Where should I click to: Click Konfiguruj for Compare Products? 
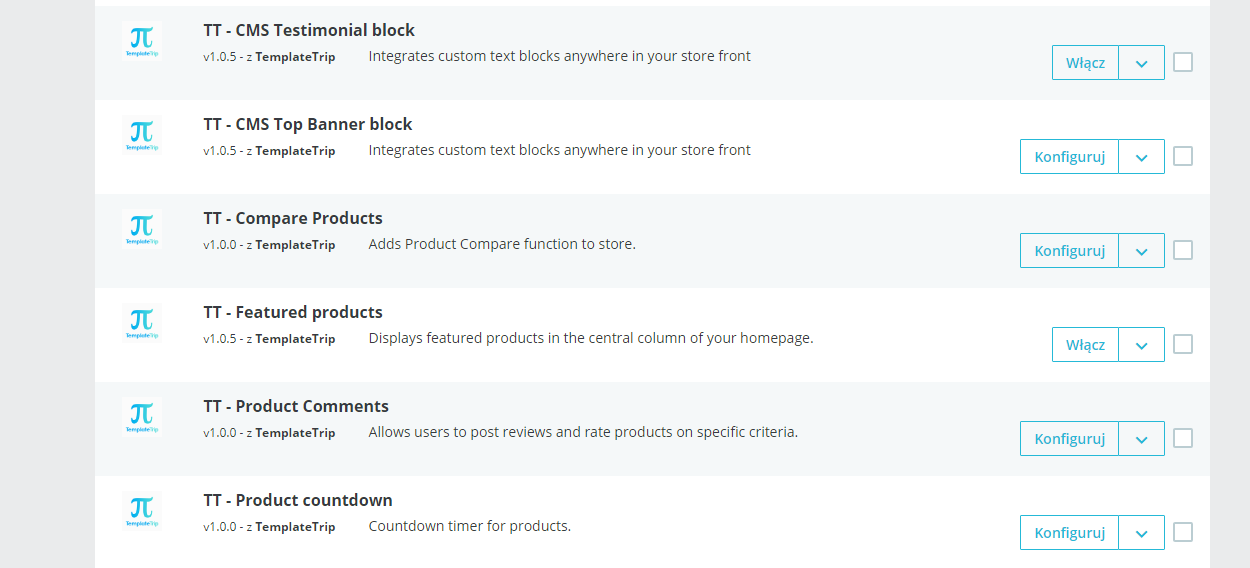pyautogui.click(x=1069, y=251)
